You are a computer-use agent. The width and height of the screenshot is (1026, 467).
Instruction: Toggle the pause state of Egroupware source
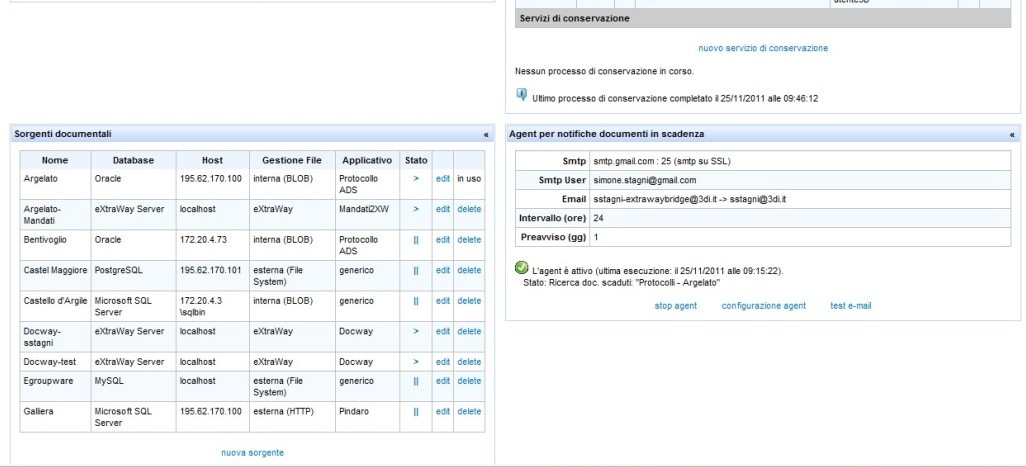click(x=416, y=381)
